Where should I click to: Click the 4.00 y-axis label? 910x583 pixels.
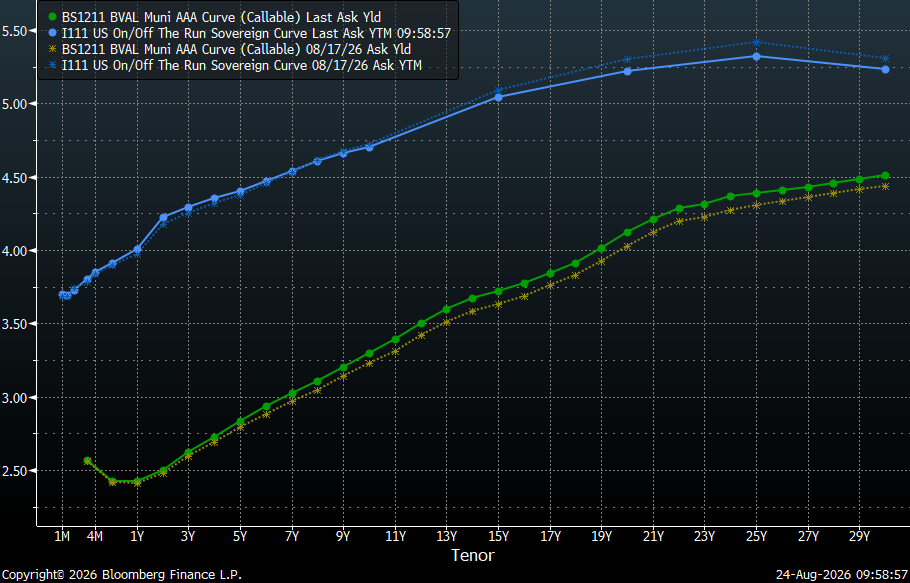15,251
